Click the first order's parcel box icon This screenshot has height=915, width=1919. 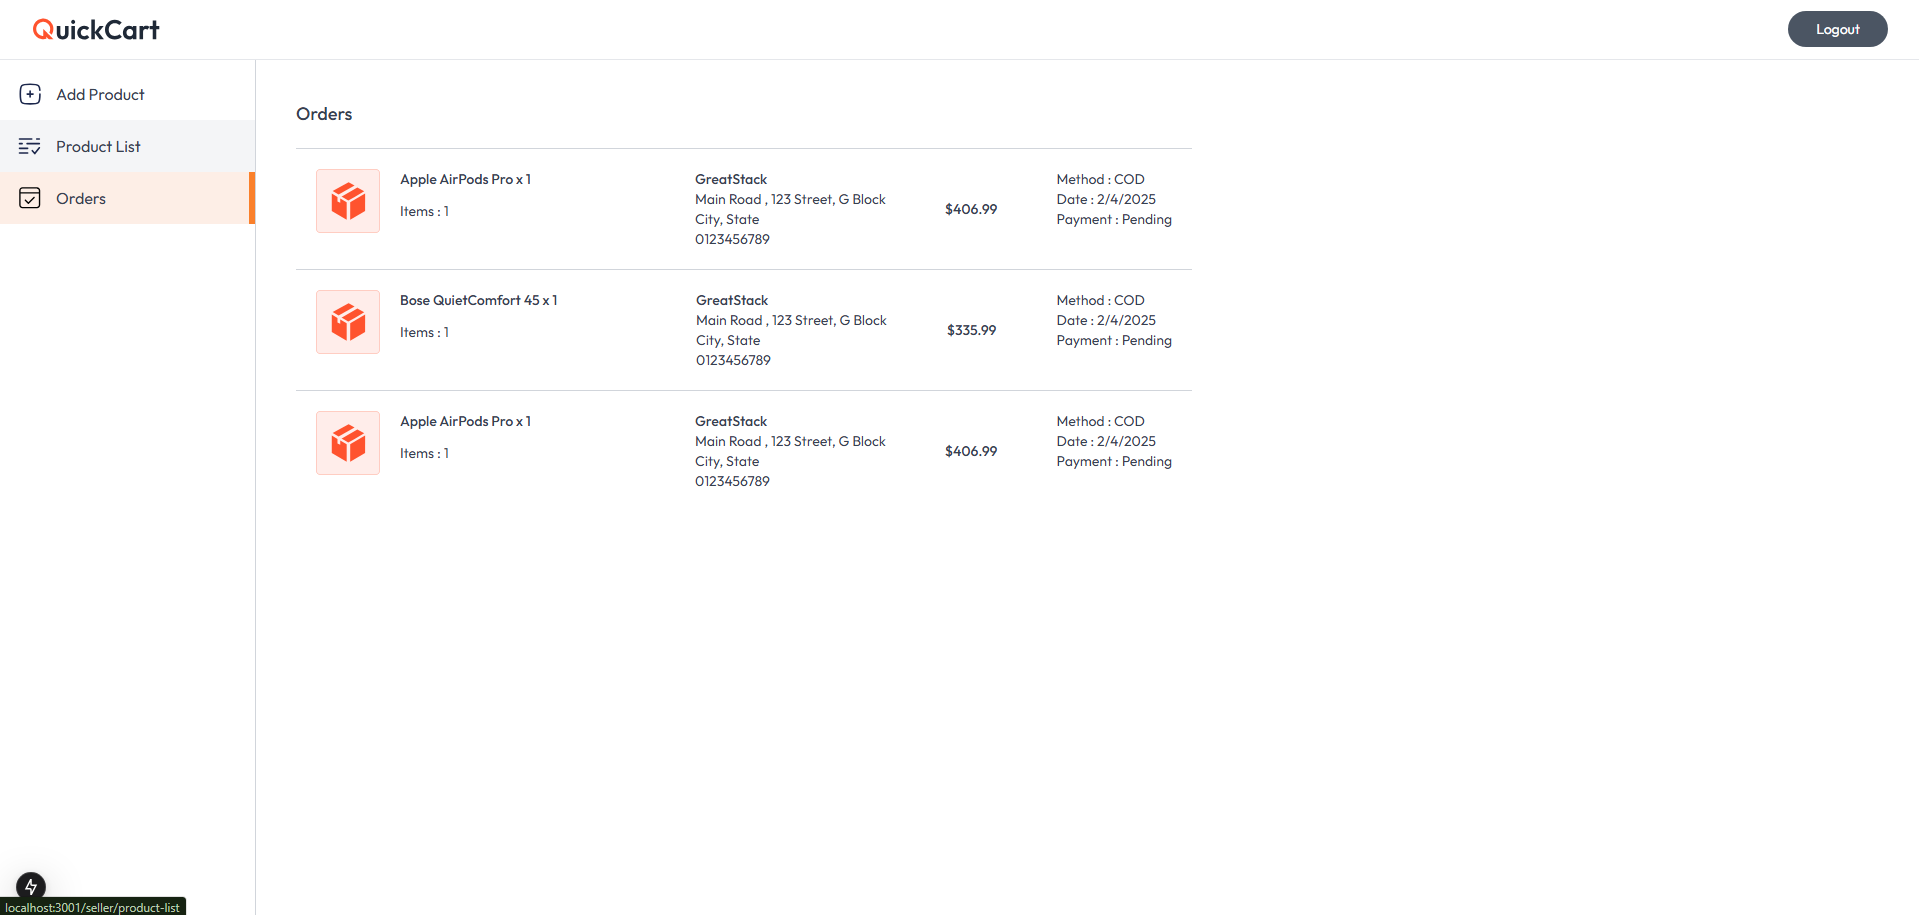point(348,201)
